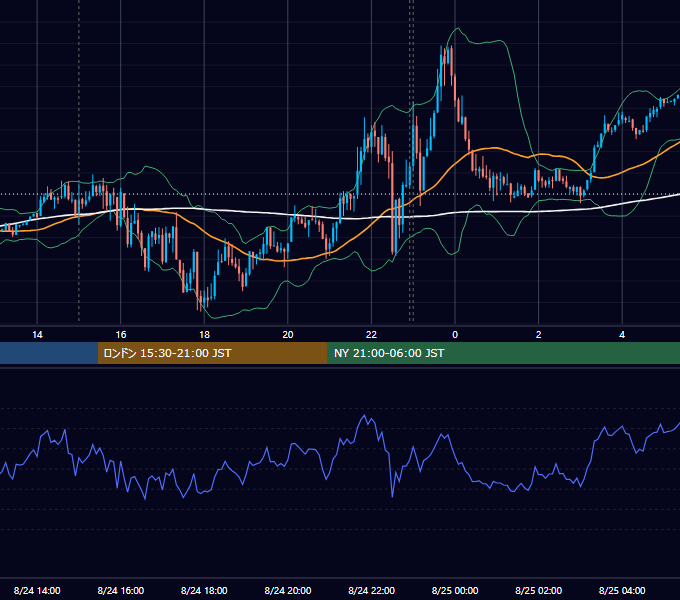Click the 0 hour label on the price chart axis
Screen dimensions: 680x600
(x=455, y=335)
